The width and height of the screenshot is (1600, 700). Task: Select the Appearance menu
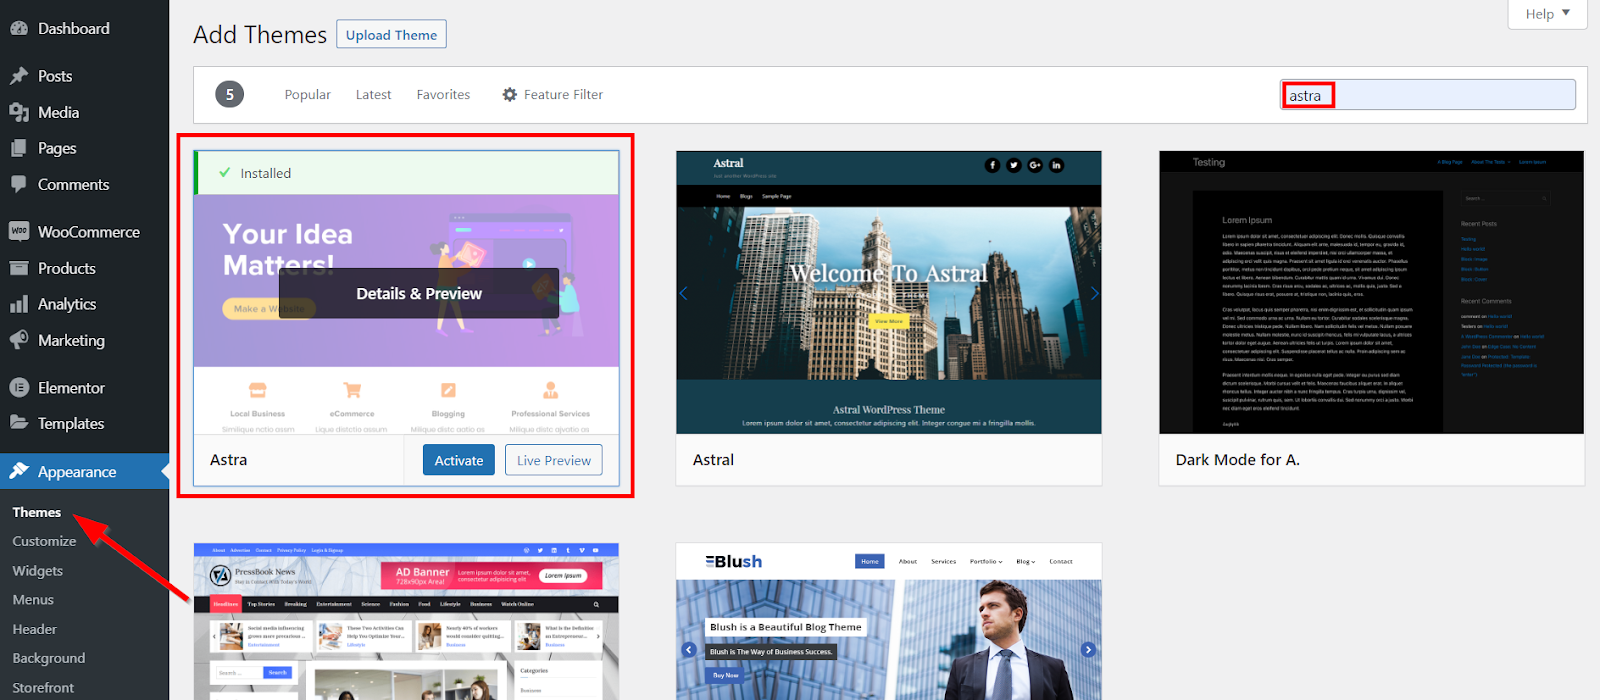tap(85, 472)
